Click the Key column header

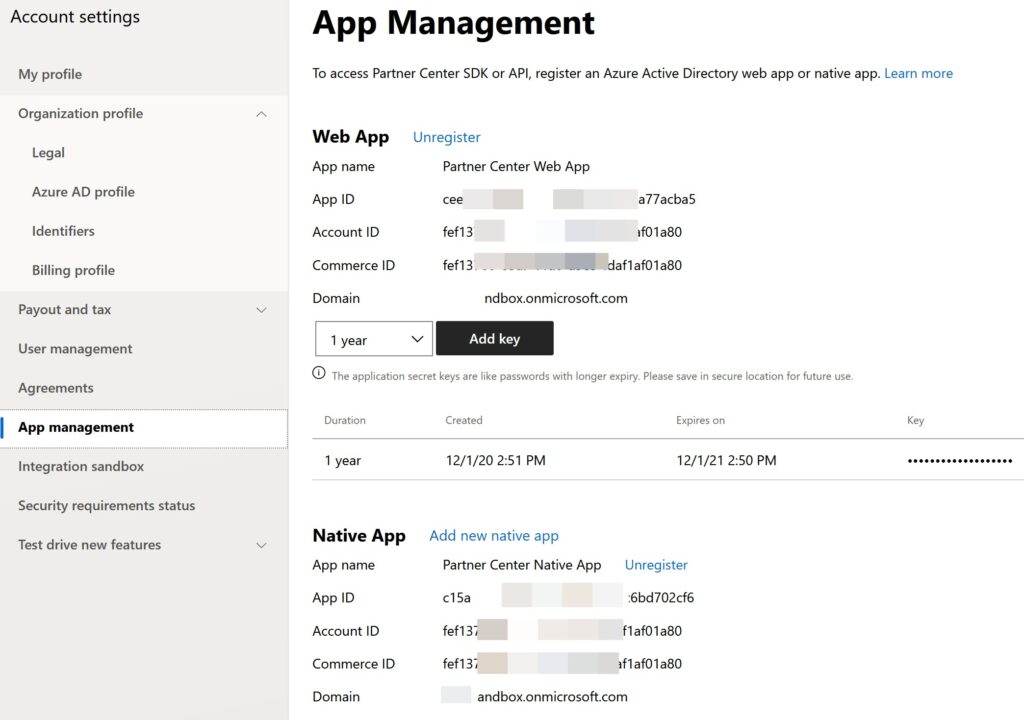pos(915,420)
